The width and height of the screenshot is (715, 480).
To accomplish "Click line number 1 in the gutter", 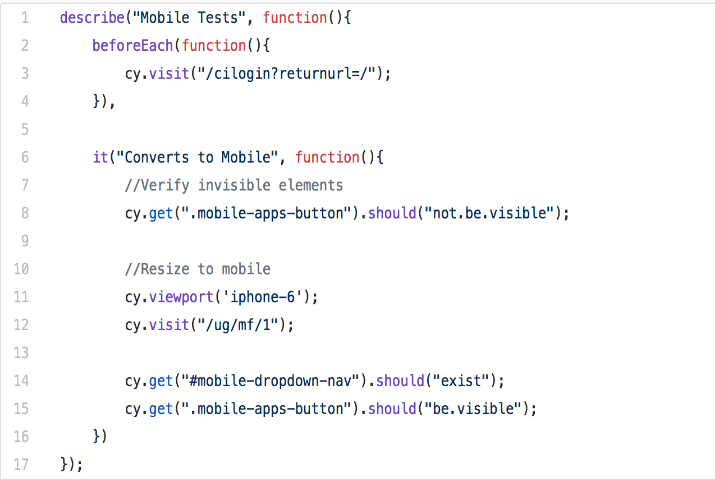I will click(23, 18).
